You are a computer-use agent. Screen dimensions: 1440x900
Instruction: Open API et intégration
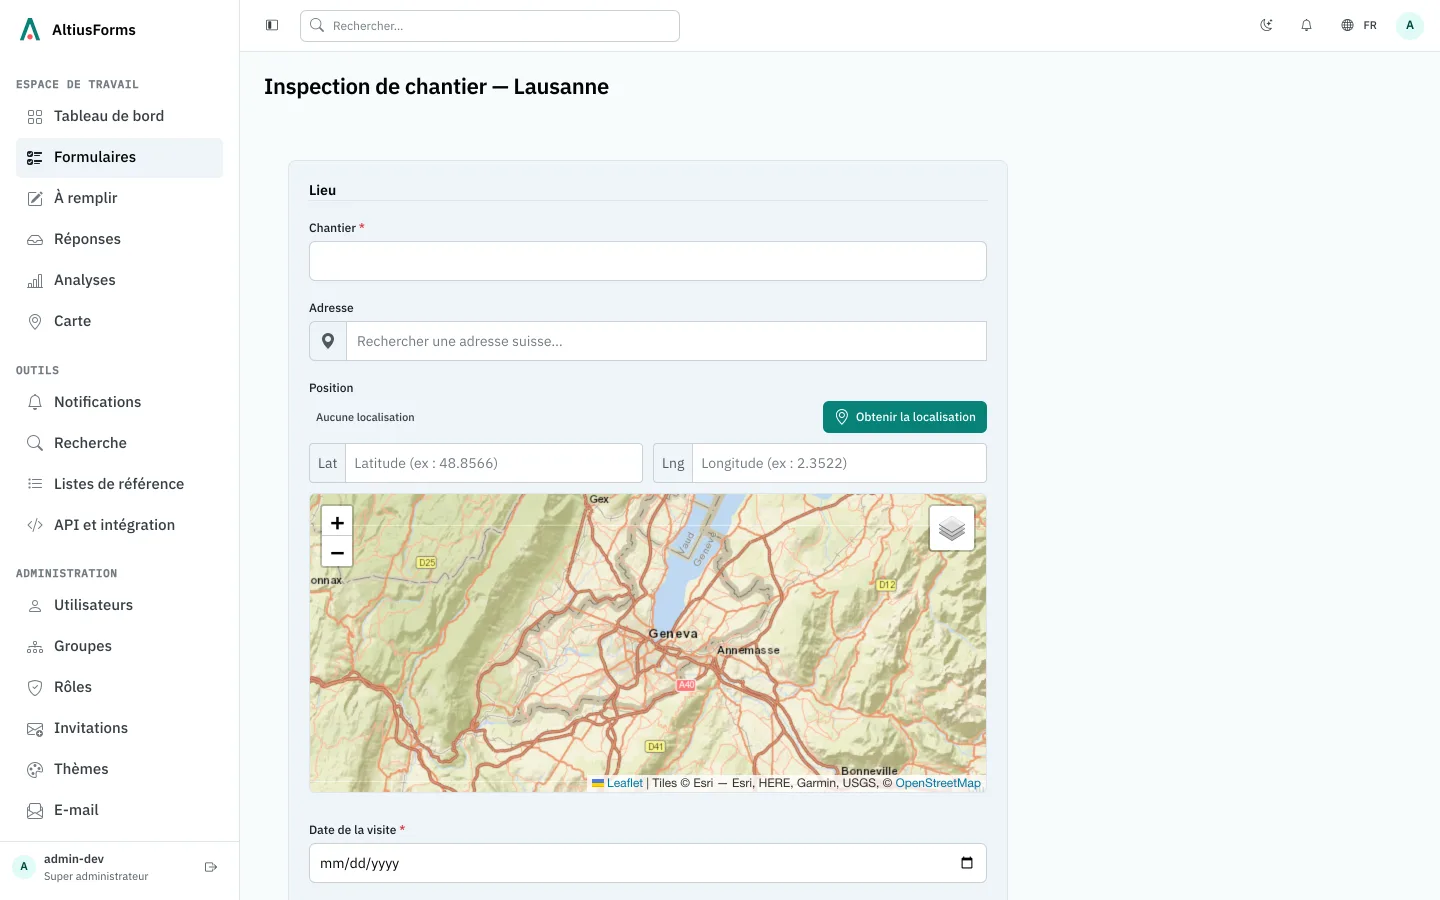pos(119,525)
